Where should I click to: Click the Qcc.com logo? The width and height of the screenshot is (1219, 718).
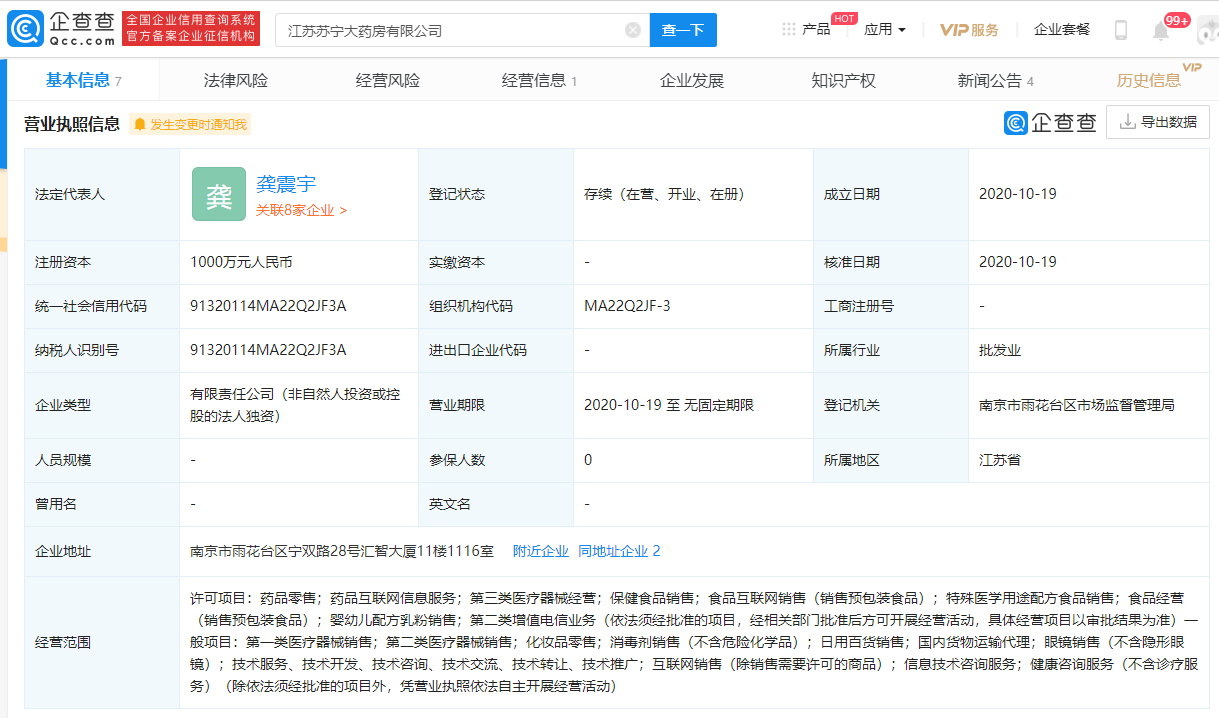(60, 29)
